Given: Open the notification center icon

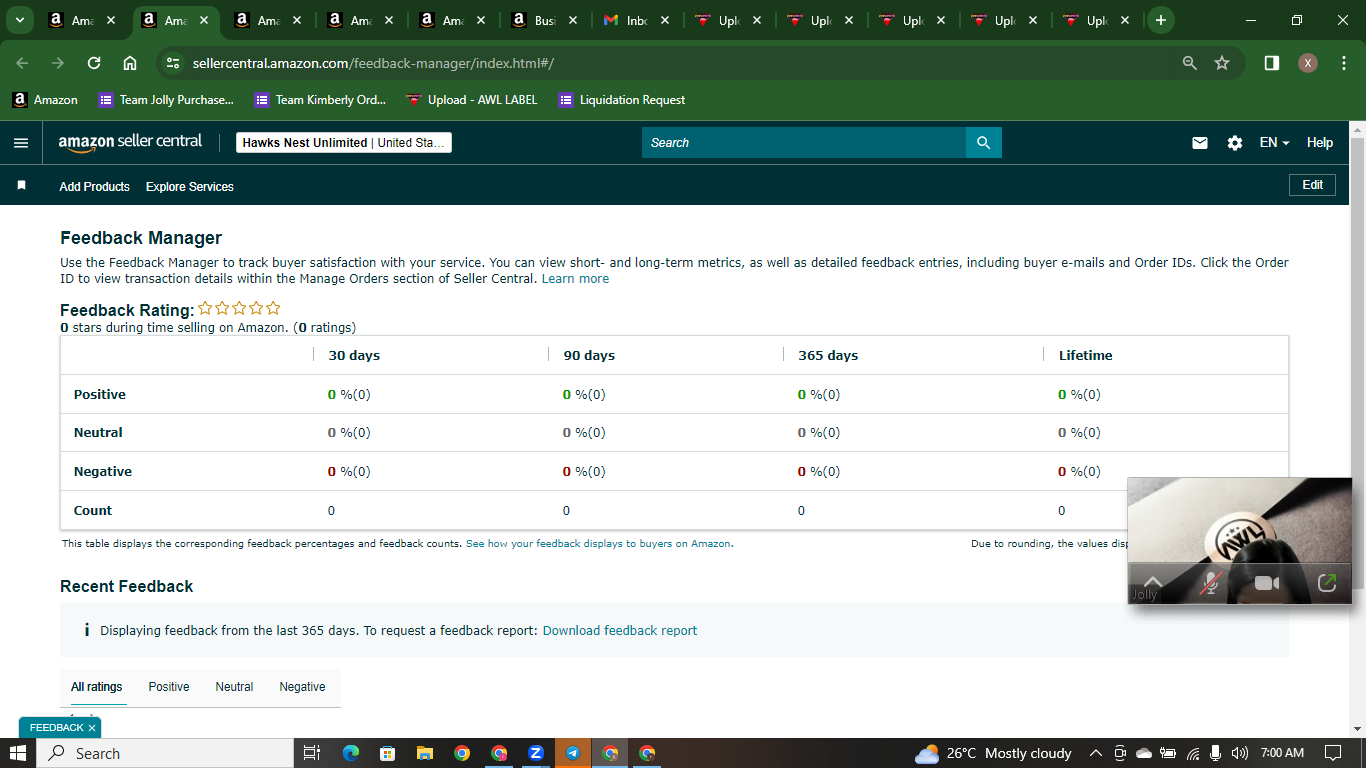Looking at the screenshot, I should pos(1332,753).
